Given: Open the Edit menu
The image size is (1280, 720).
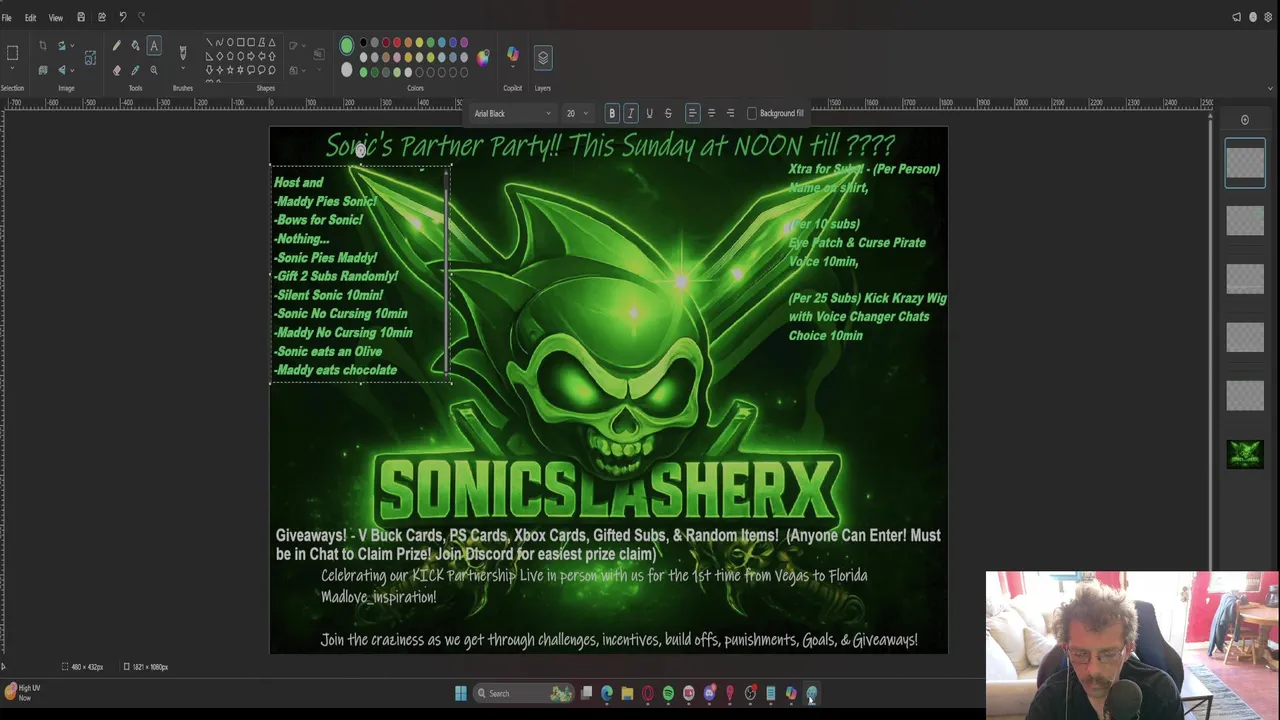Looking at the screenshot, I should pyautogui.click(x=30, y=17).
